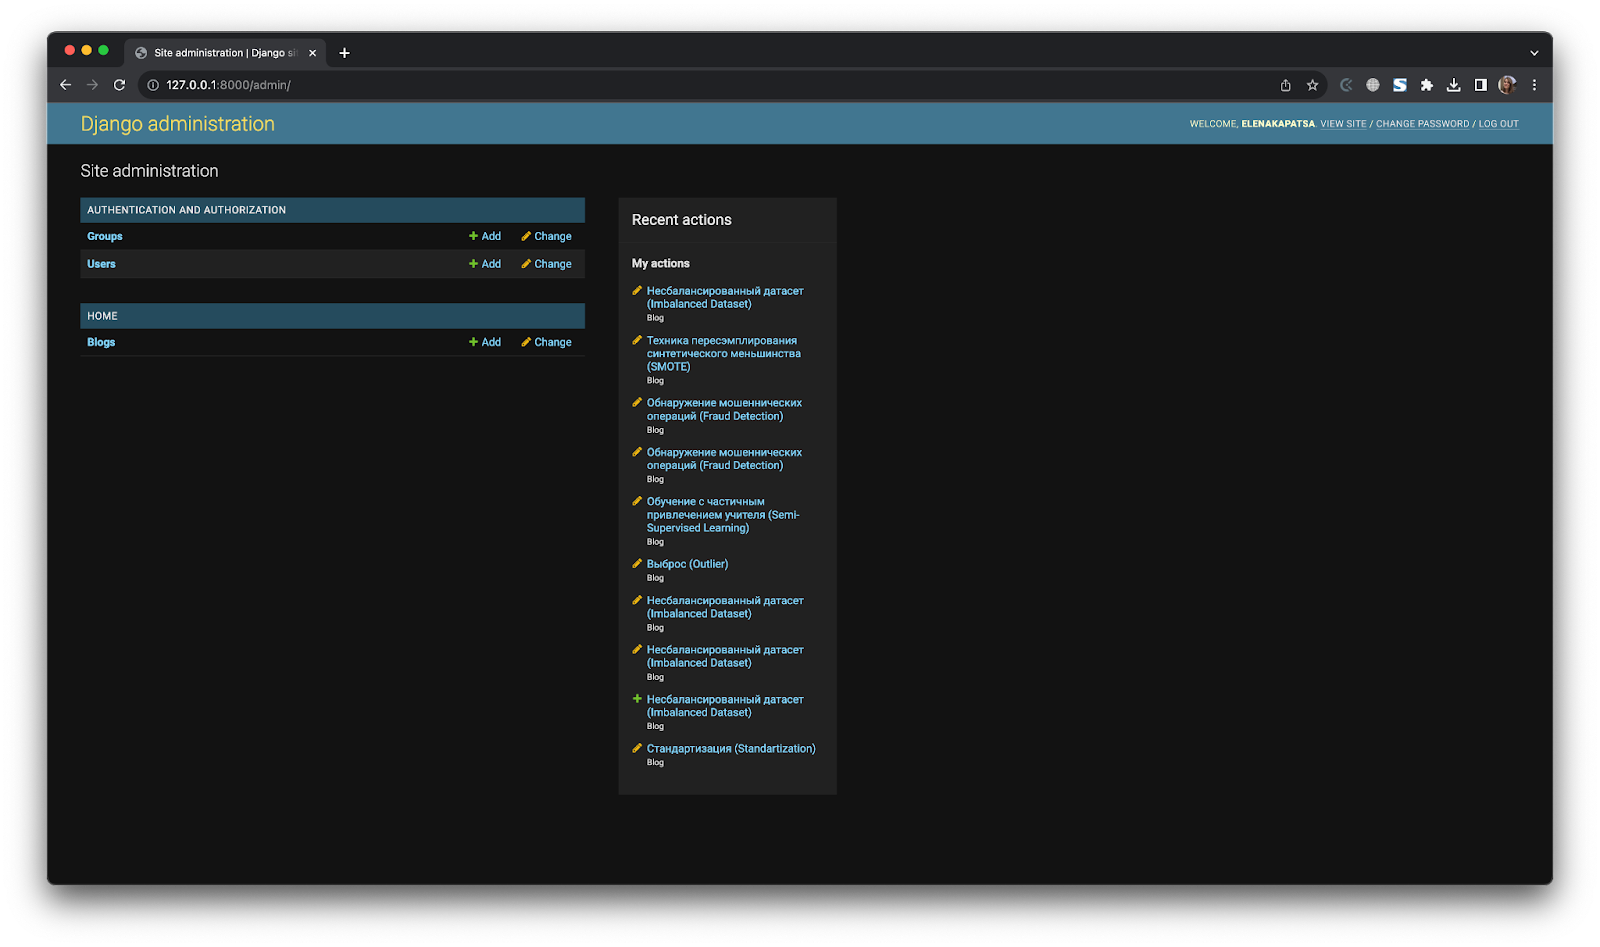Open the VIEW SITE link
Viewport: 1600px width, 947px height.
tap(1343, 124)
